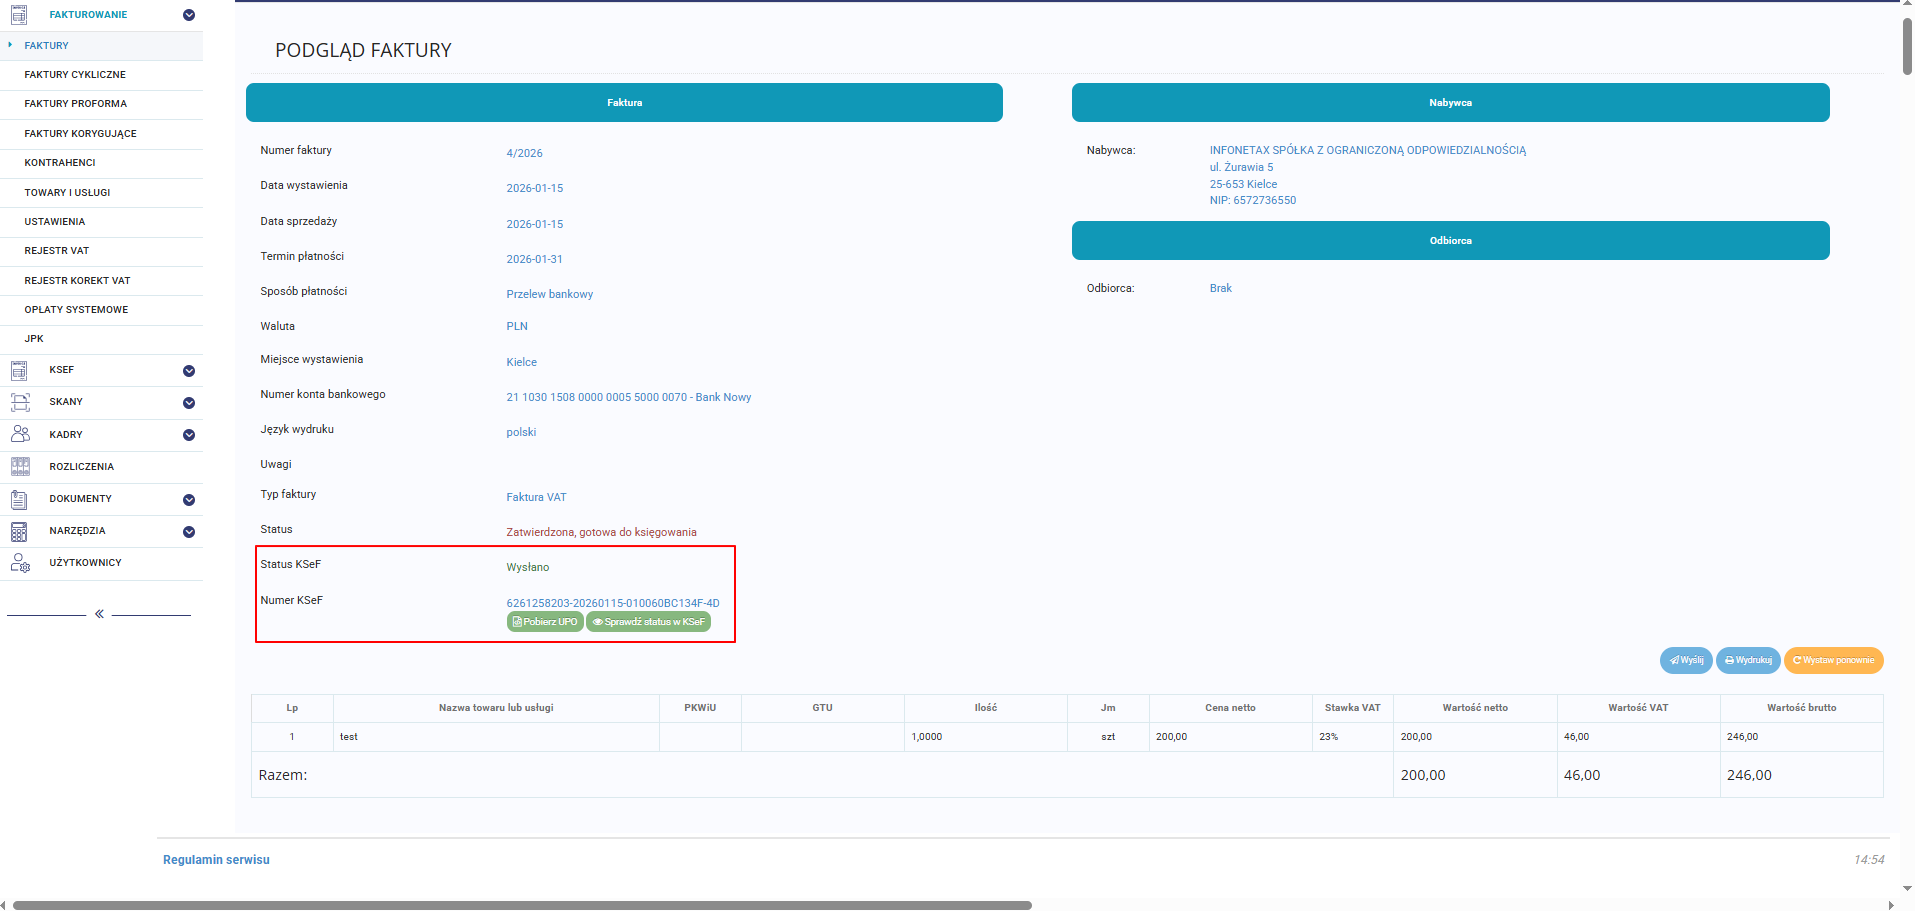Screen dimensions: 1915x911
Task: Click the Pobierz UPO button
Action: 545,622
